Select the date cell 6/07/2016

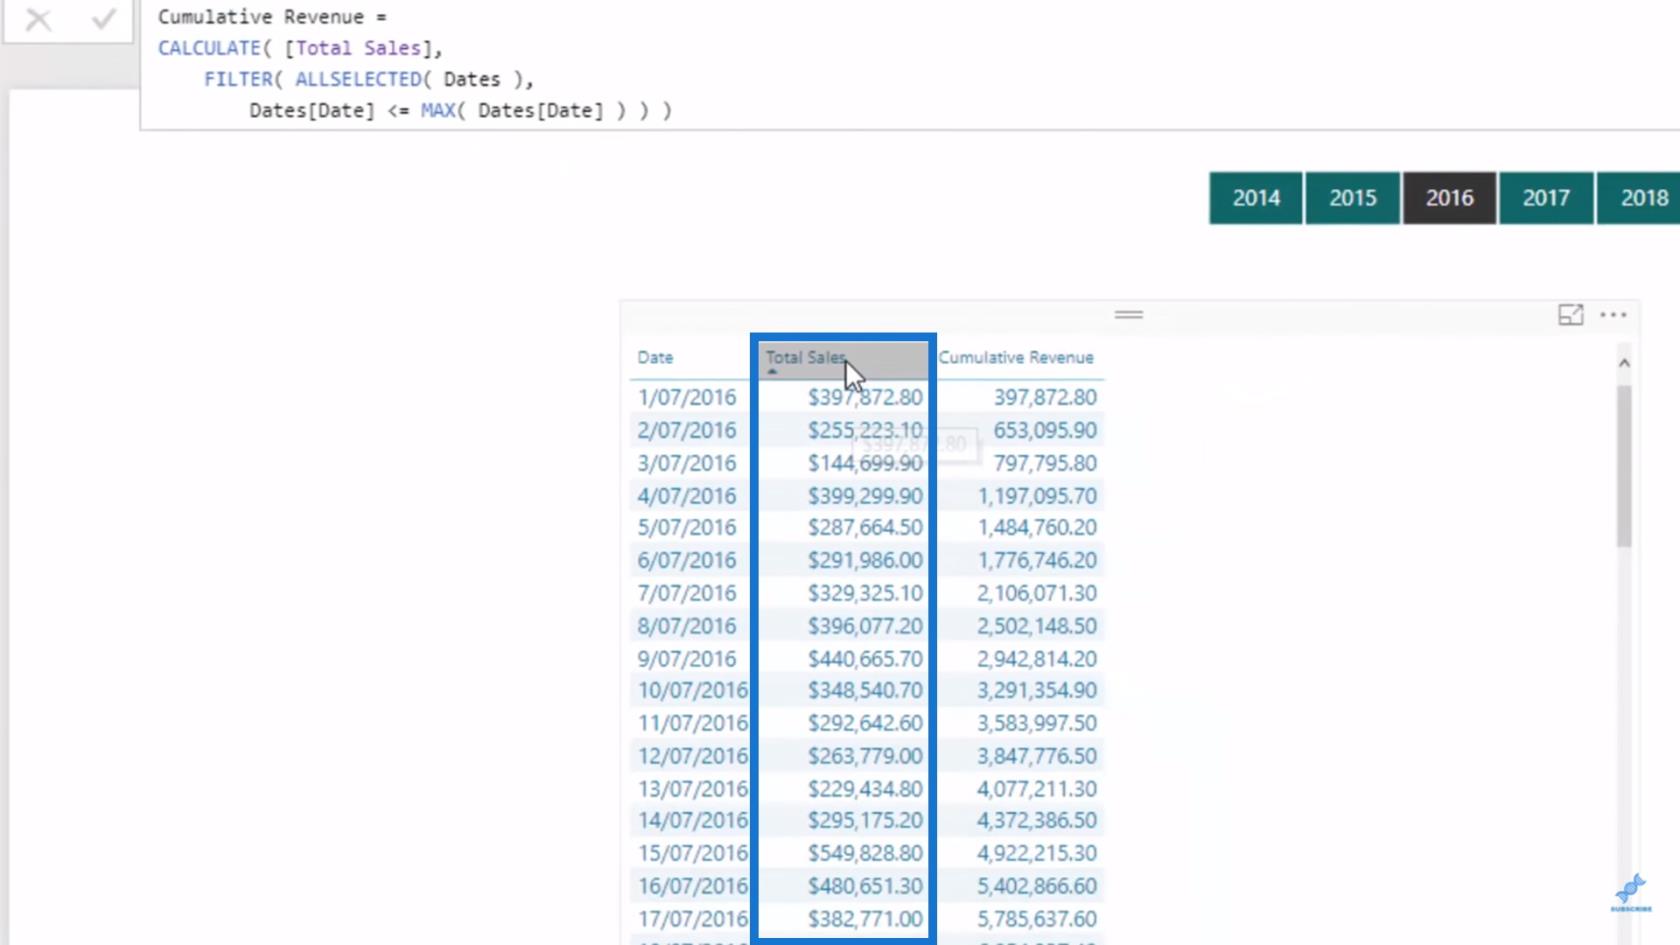point(686,560)
